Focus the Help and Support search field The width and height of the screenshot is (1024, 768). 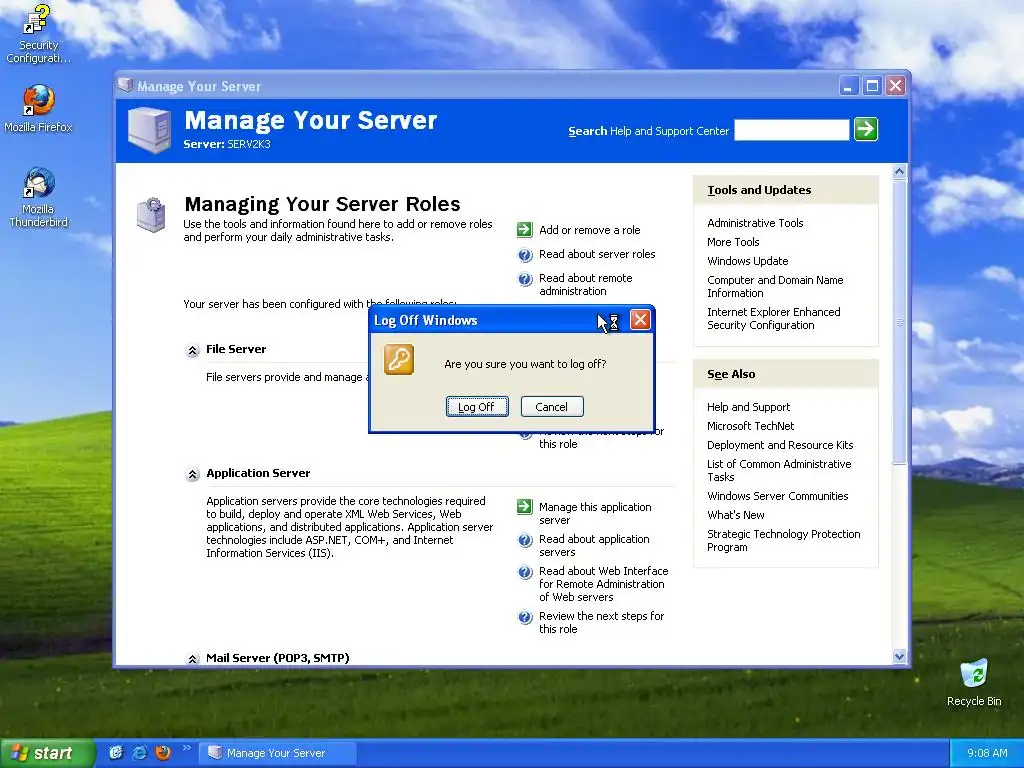click(792, 130)
